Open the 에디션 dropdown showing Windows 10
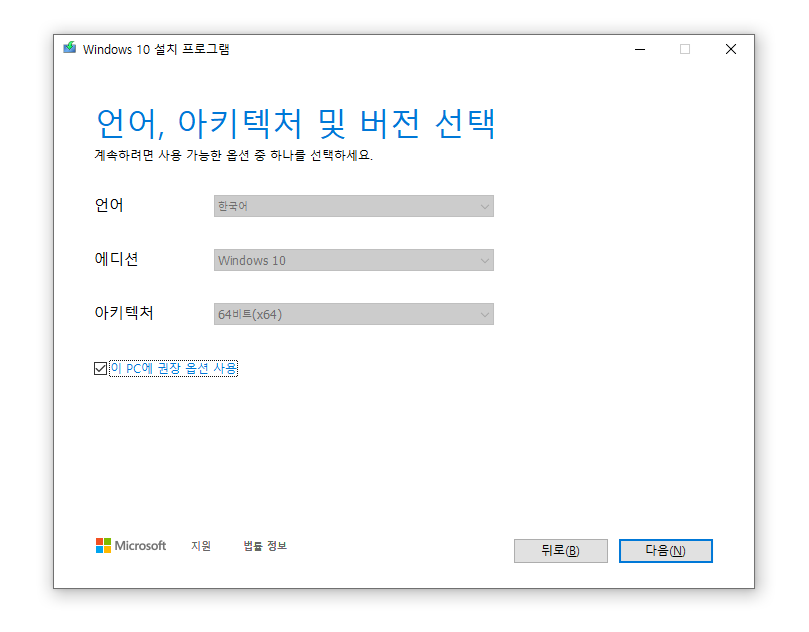The image size is (809, 632). (x=354, y=260)
